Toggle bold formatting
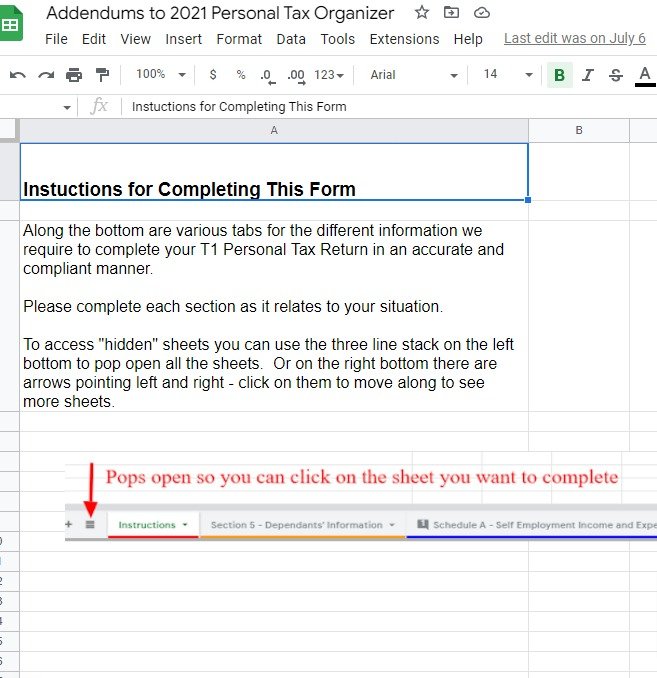This screenshot has width=657, height=678. click(x=560, y=75)
